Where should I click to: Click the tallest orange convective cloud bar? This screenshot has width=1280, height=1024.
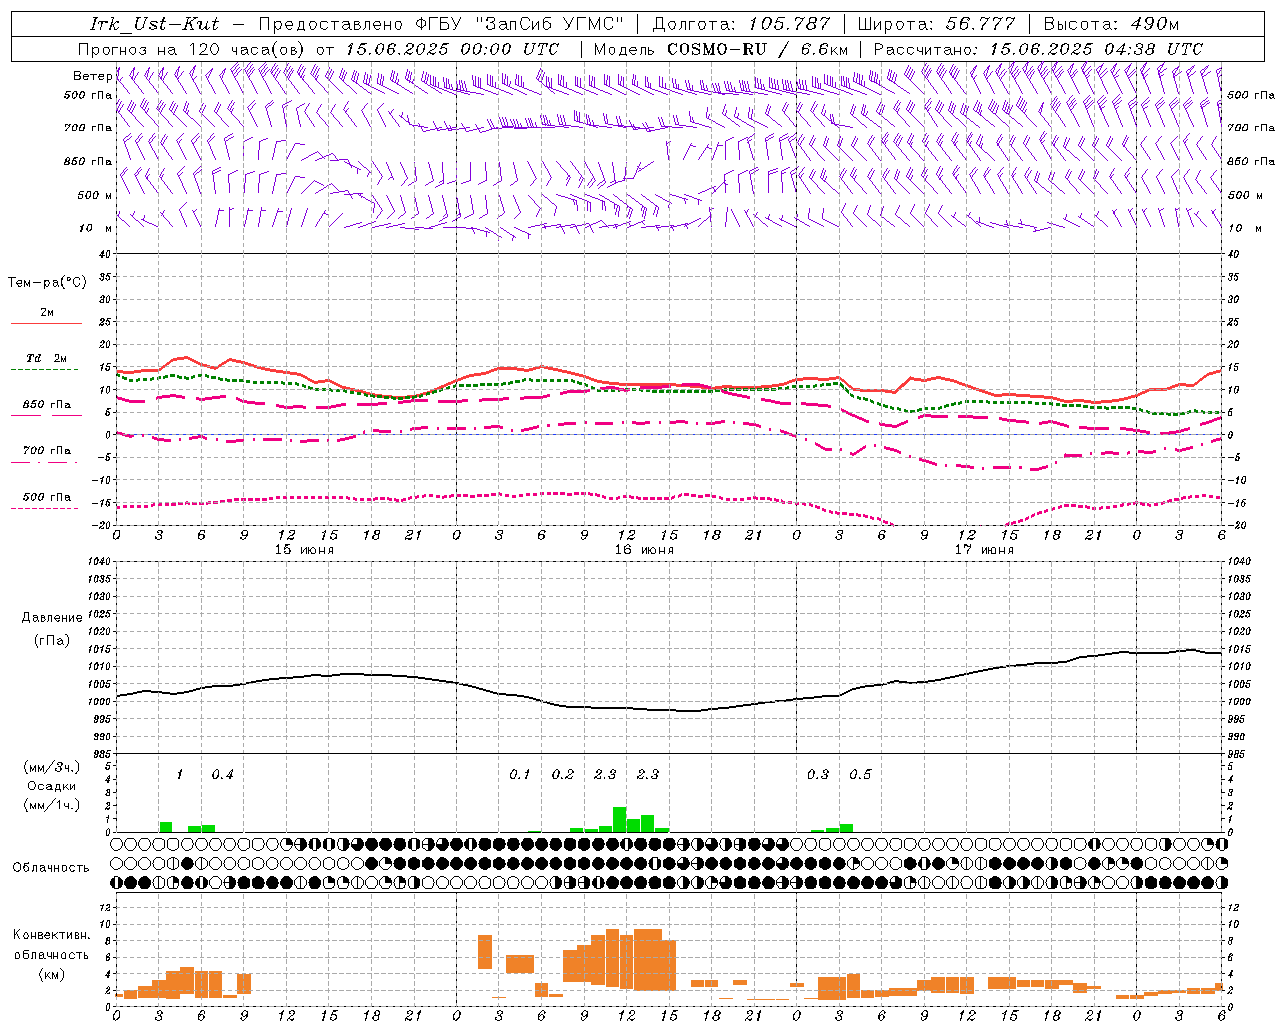[x=647, y=960]
